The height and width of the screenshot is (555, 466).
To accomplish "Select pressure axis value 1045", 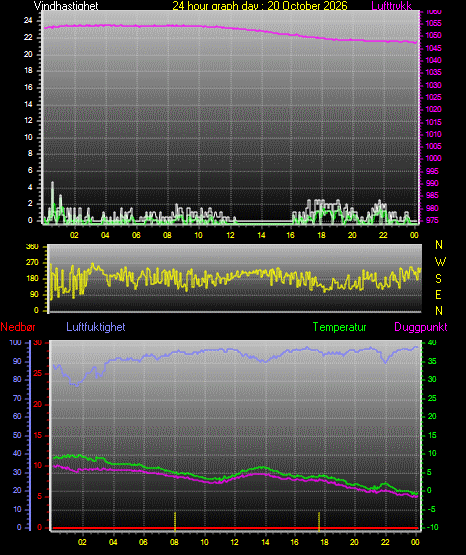I will click(x=433, y=48).
